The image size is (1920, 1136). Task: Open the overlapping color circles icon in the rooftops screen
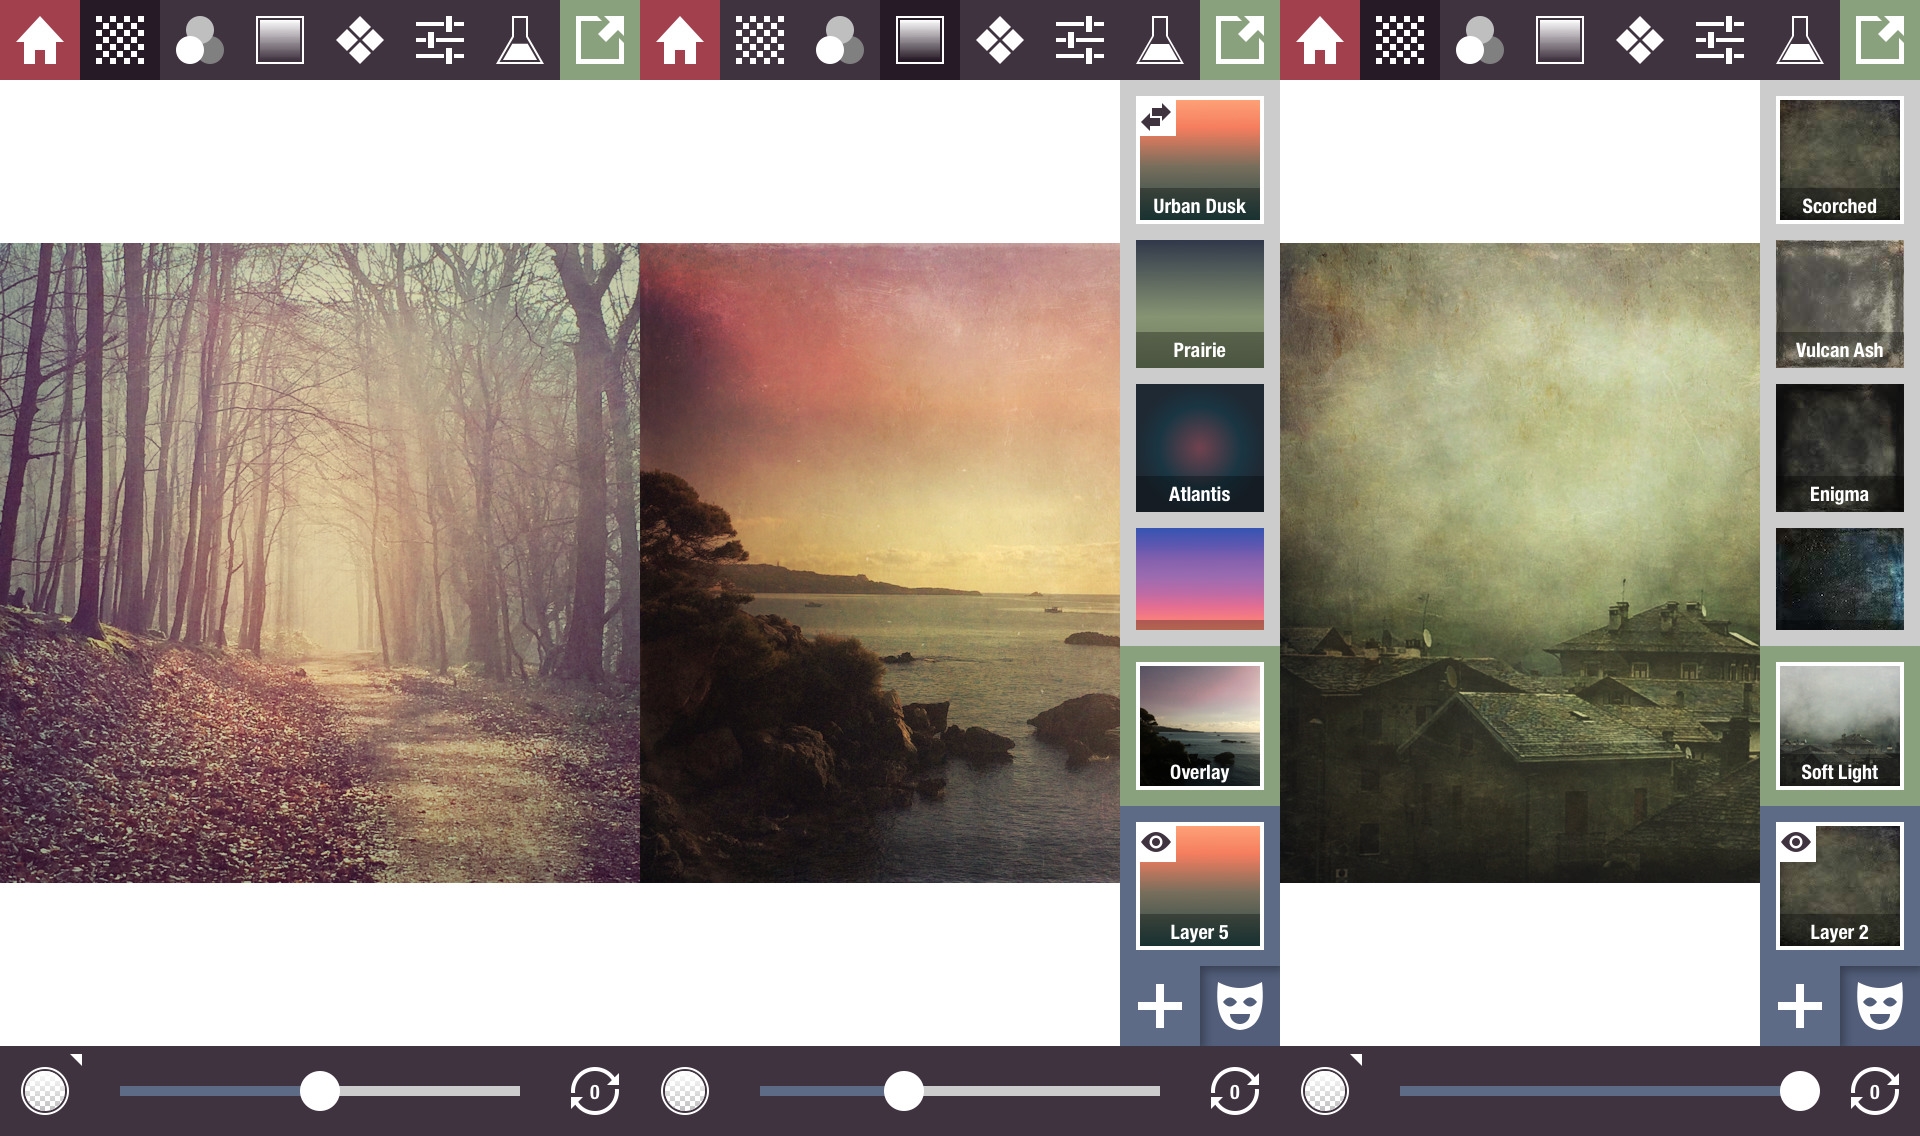(x=1480, y=40)
